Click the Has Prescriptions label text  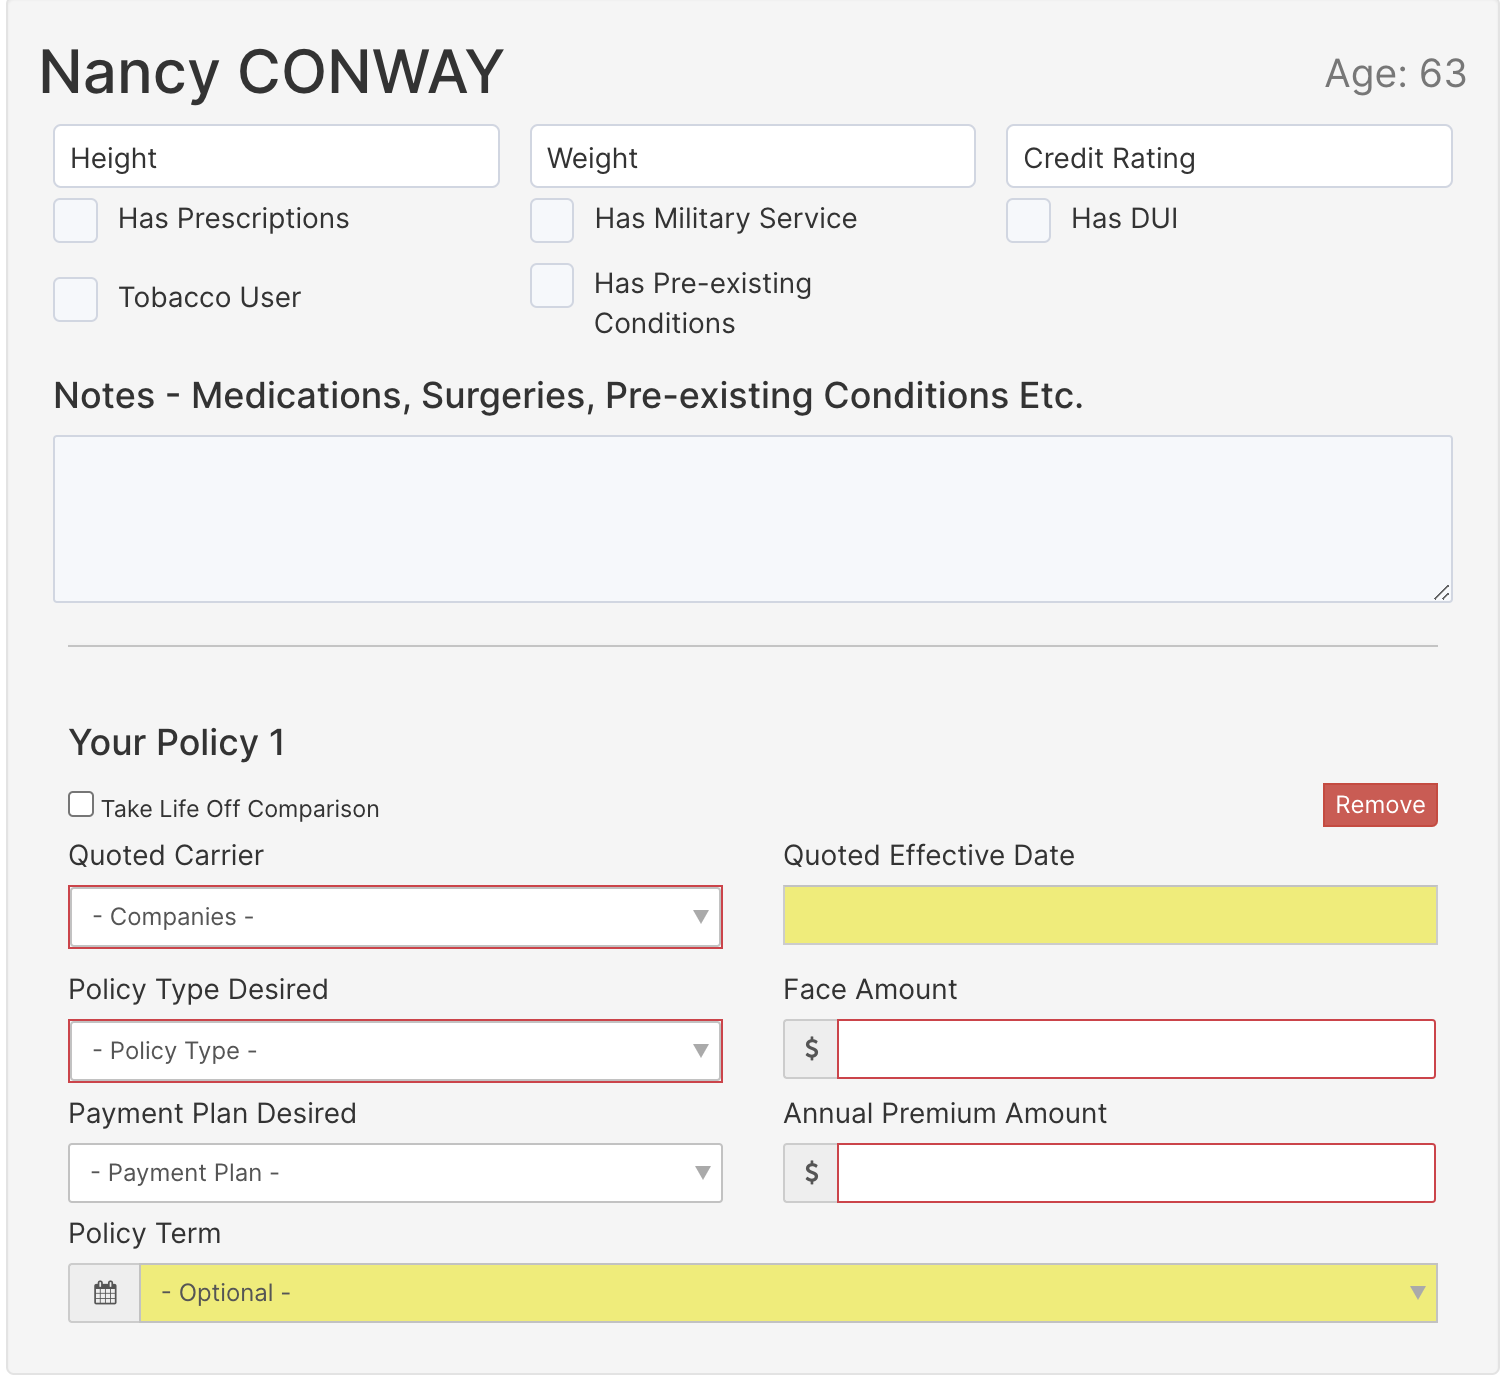(x=234, y=219)
